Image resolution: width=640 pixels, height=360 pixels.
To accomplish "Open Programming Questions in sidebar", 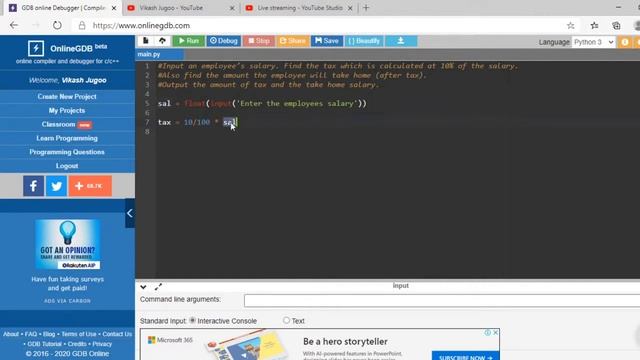I will (67, 152).
